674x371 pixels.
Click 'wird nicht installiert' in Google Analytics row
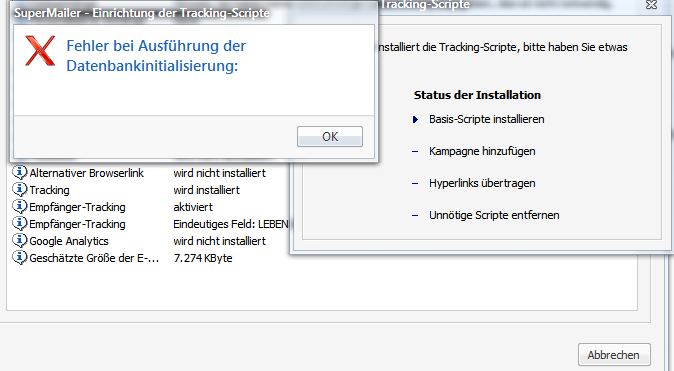(220, 241)
